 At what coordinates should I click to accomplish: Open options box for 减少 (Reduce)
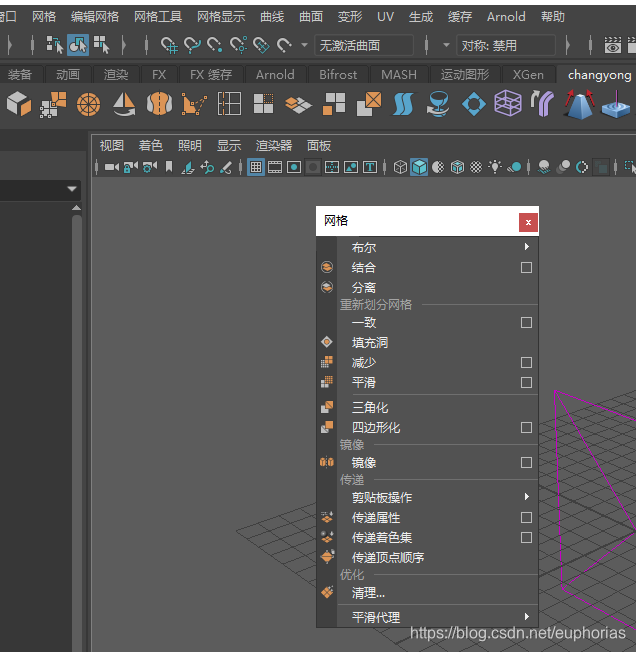coord(526,362)
